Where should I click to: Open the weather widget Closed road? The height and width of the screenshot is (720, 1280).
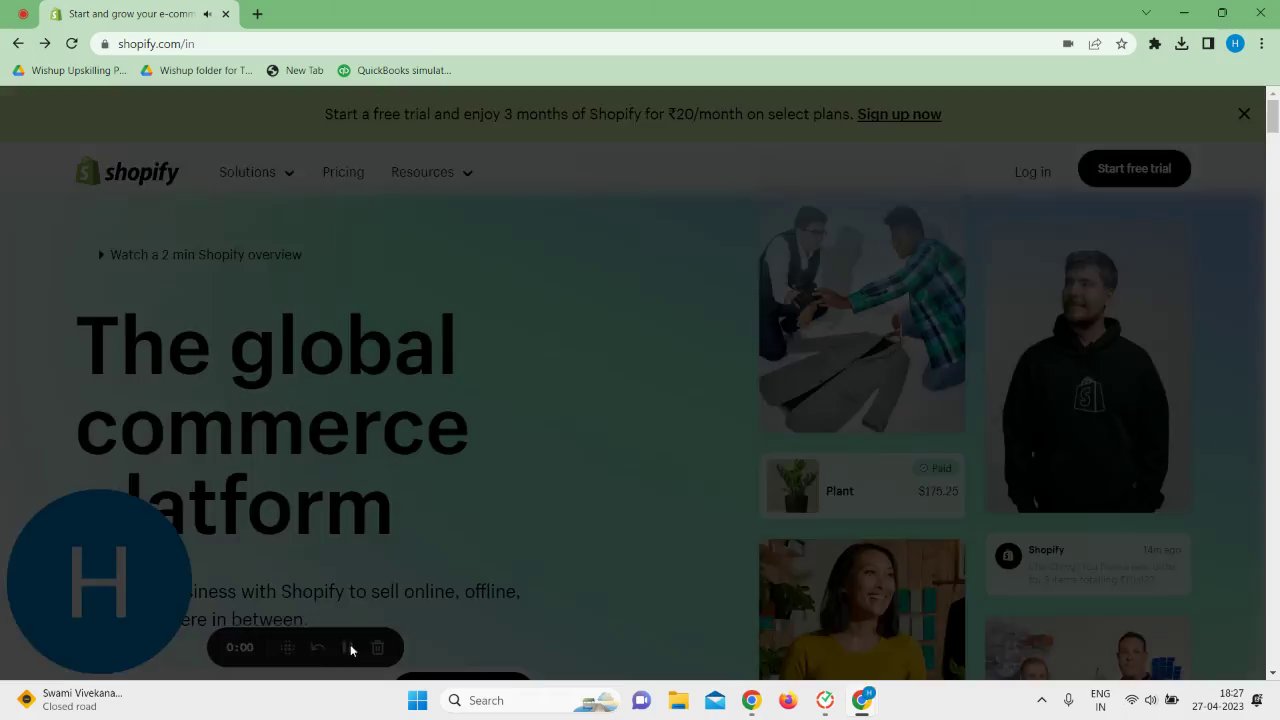pyautogui.click(x=70, y=700)
